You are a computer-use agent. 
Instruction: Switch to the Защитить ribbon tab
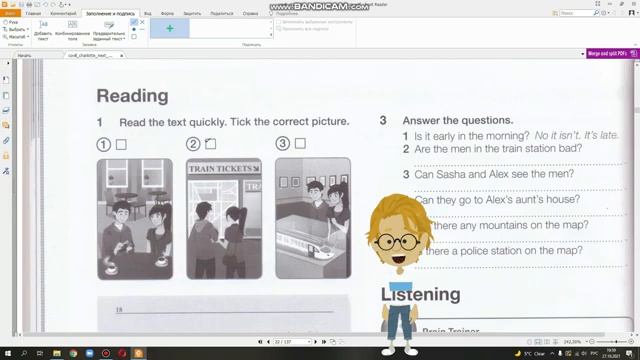[192, 13]
